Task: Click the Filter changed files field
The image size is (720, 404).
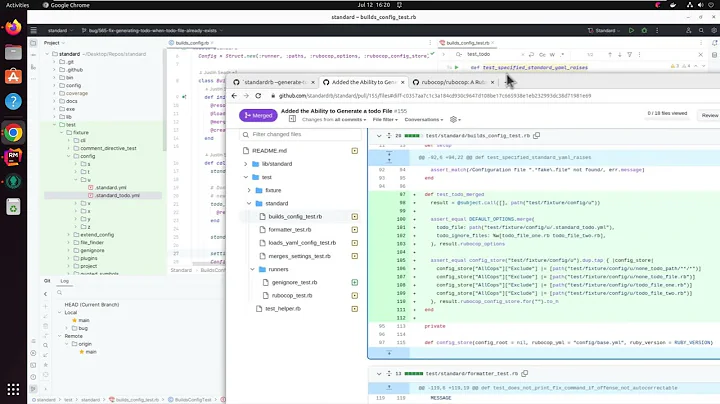Action: click(x=301, y=135)
